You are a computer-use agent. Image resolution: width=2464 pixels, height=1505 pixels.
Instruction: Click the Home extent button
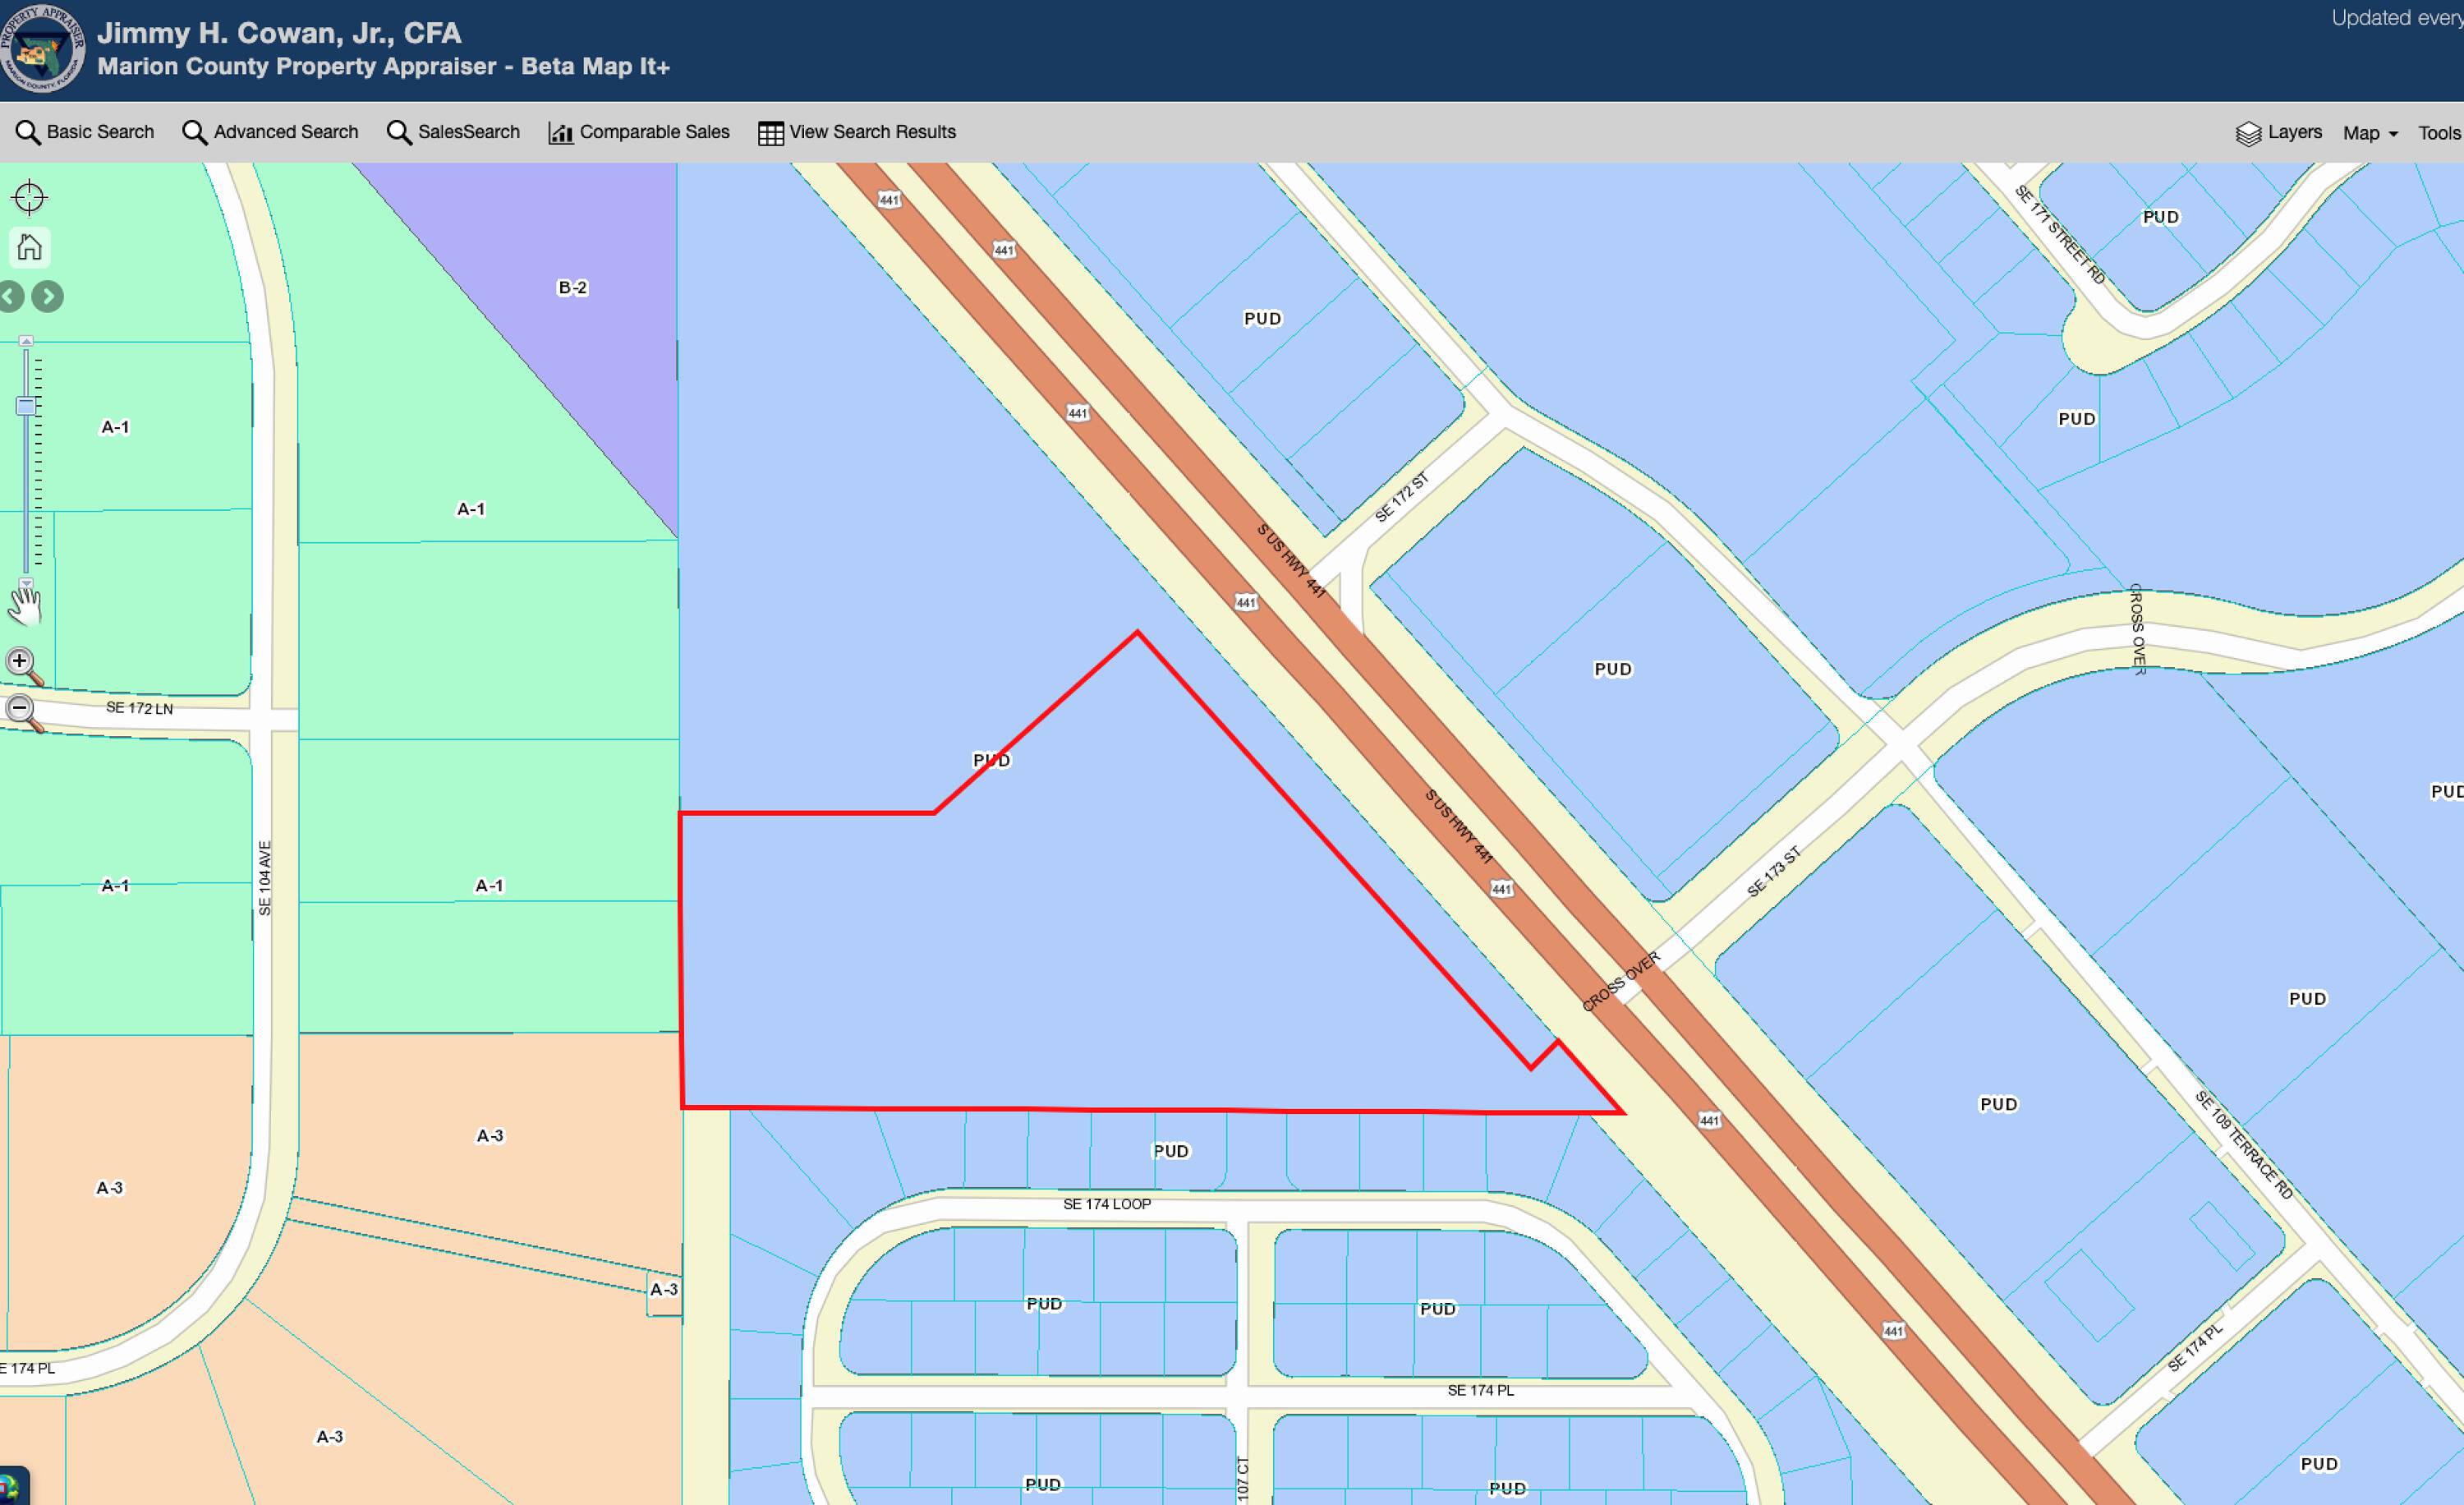click(x=30, y=247)
